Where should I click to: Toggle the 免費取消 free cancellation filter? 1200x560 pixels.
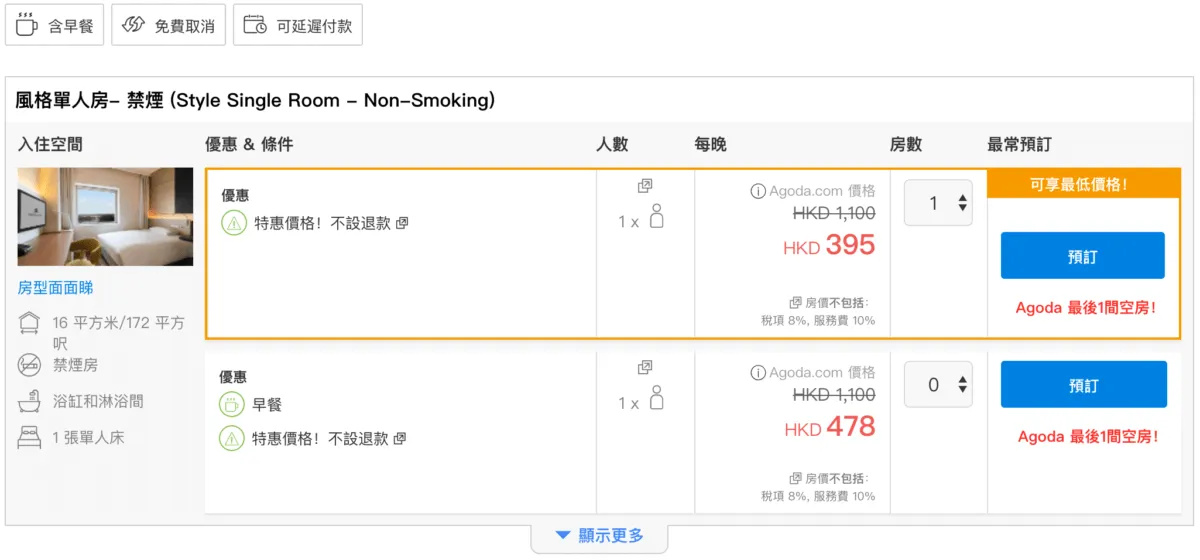coord(169,25)
